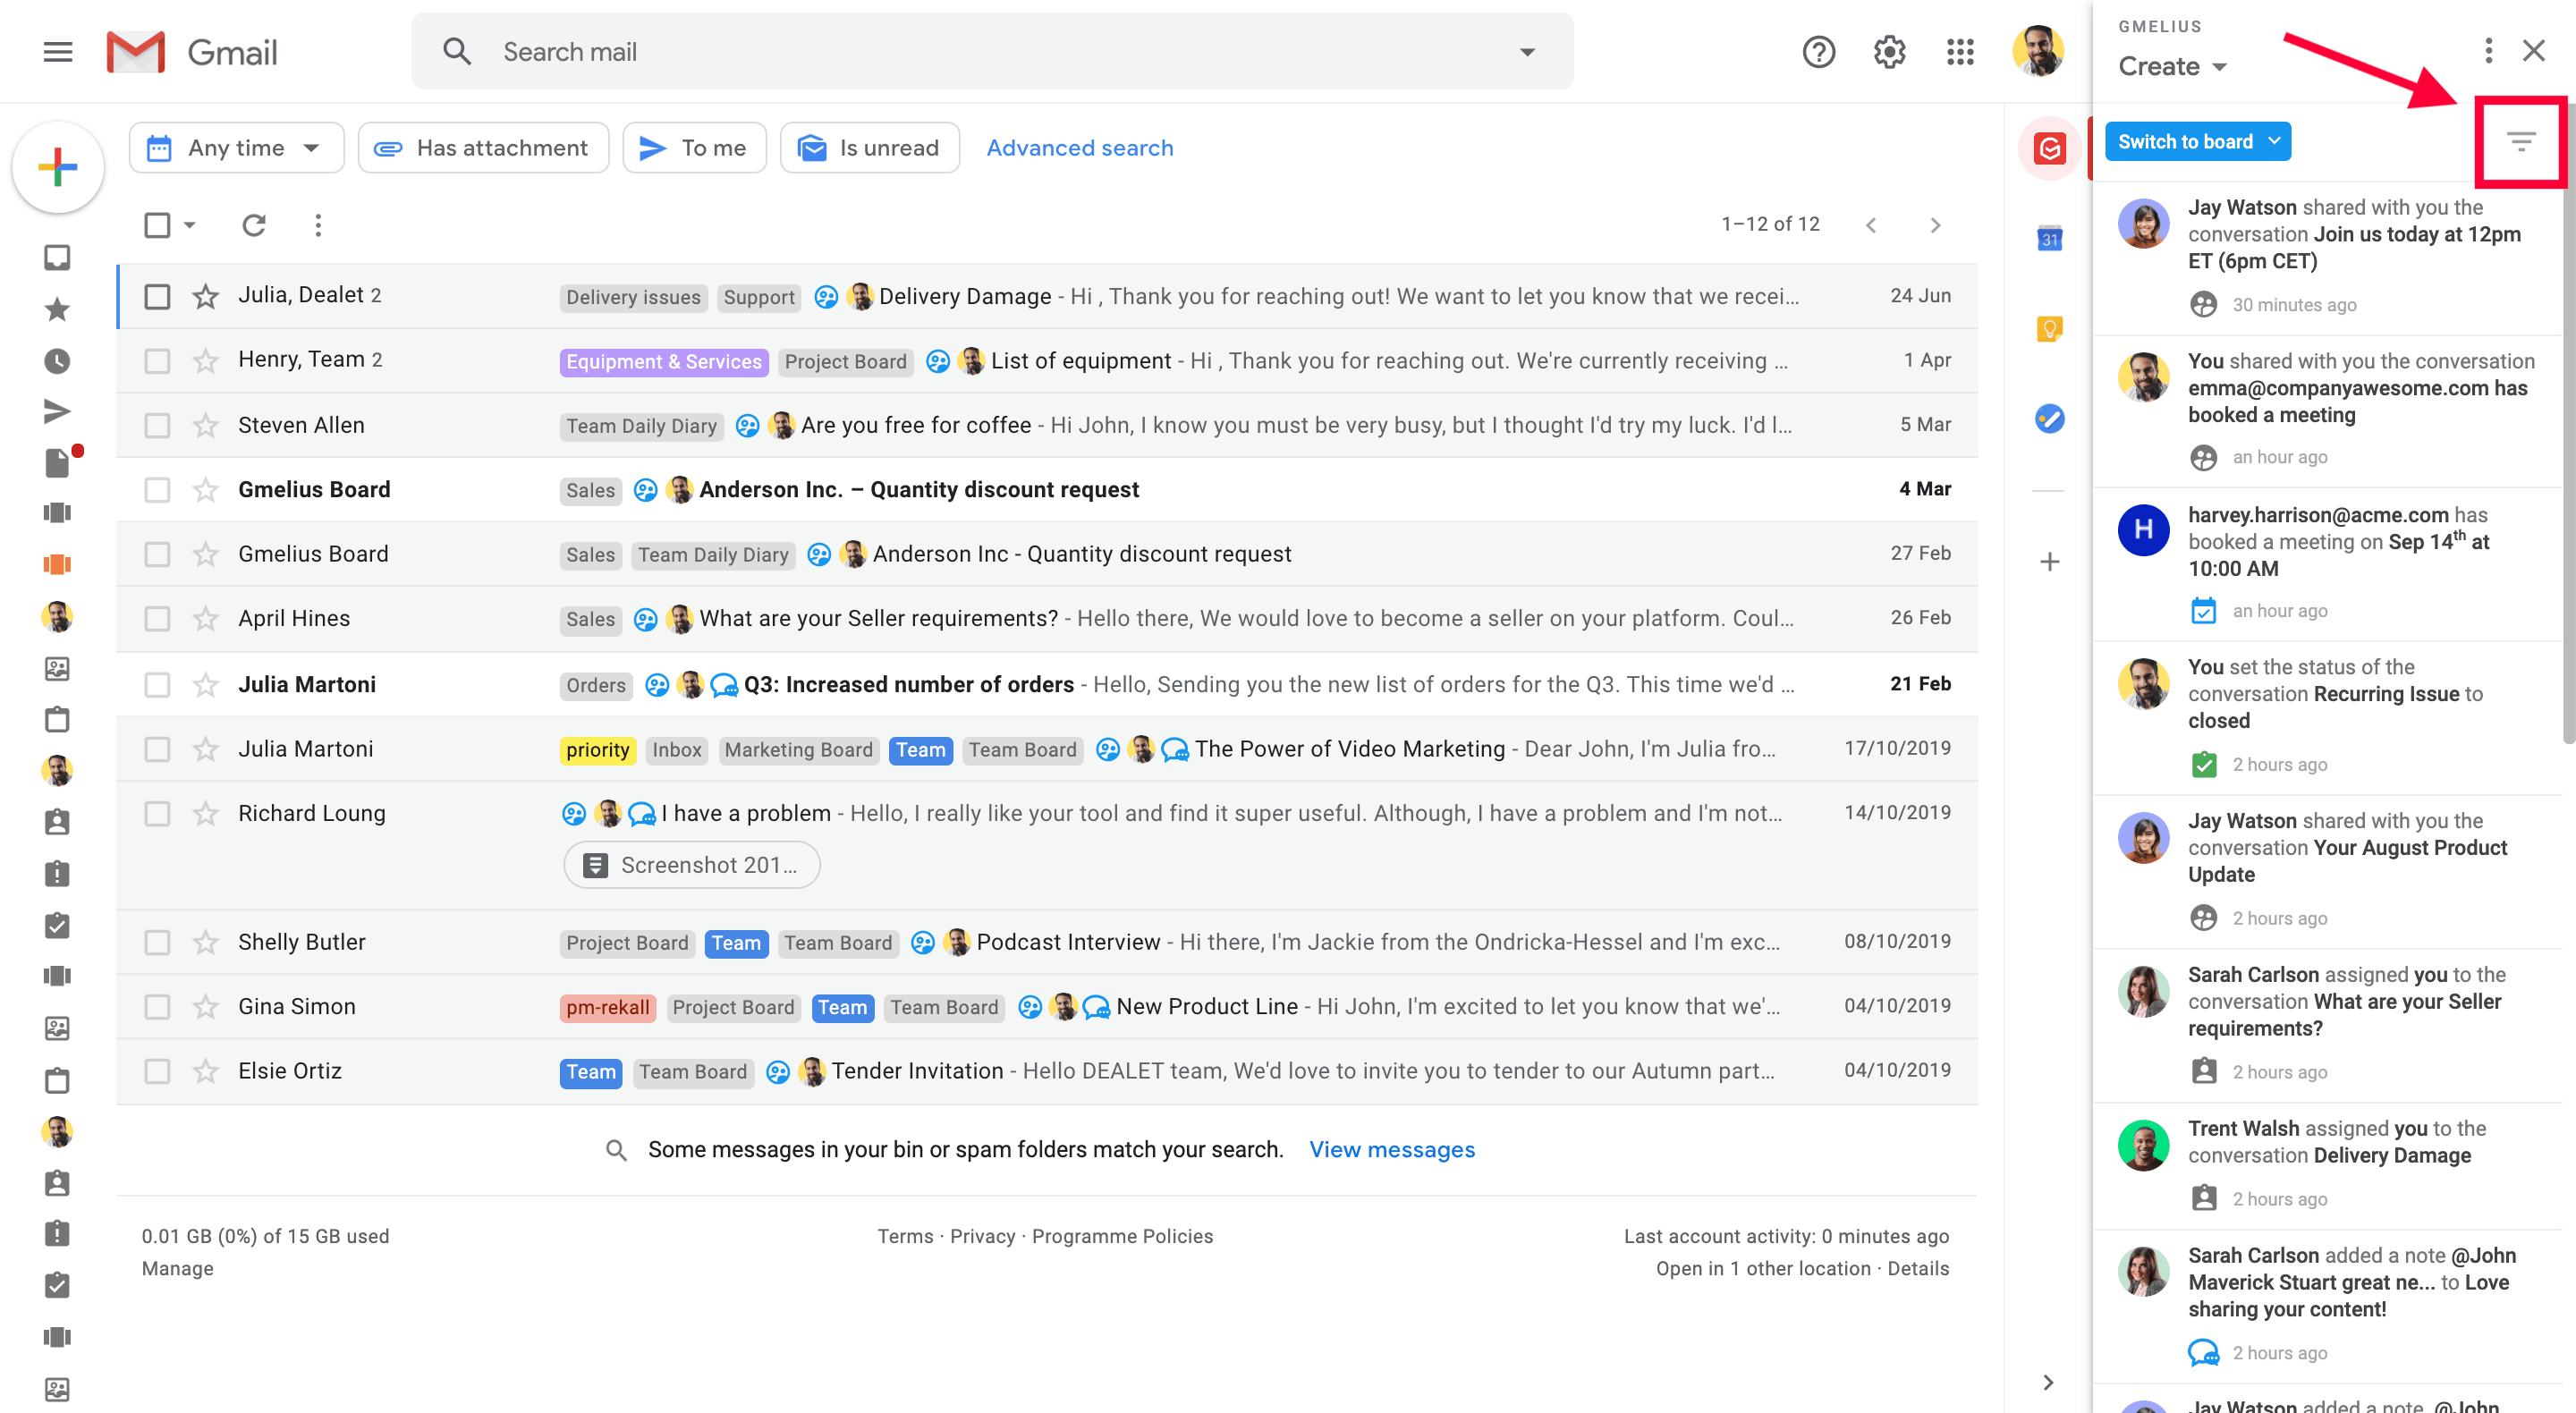Screen dimensions: 2576x1413
Task: Open the Snoozed clock folder in sidebar
Action: (x=57, y=361)
